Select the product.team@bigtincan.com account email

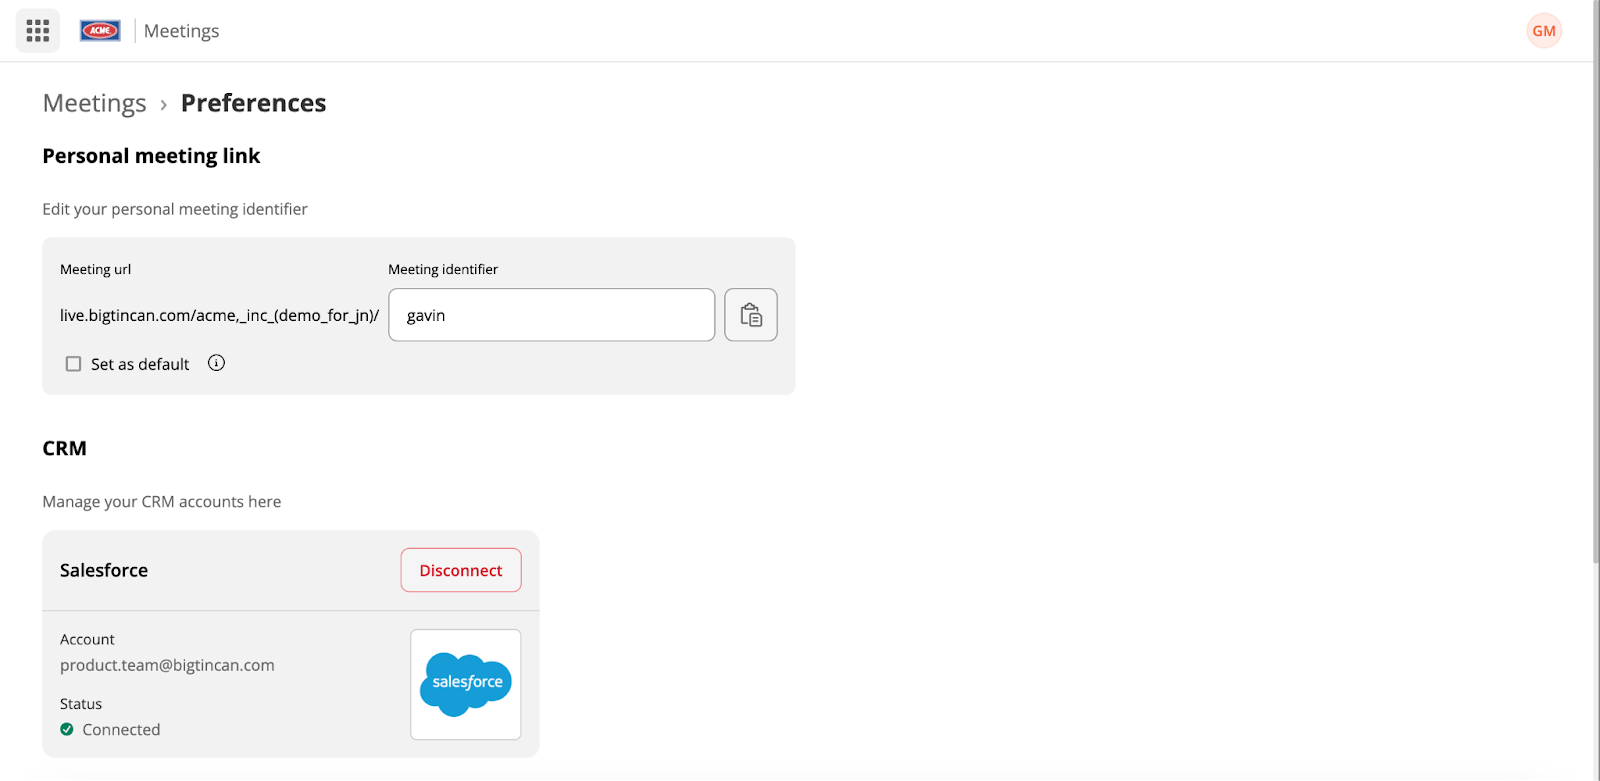click(167, 665)
